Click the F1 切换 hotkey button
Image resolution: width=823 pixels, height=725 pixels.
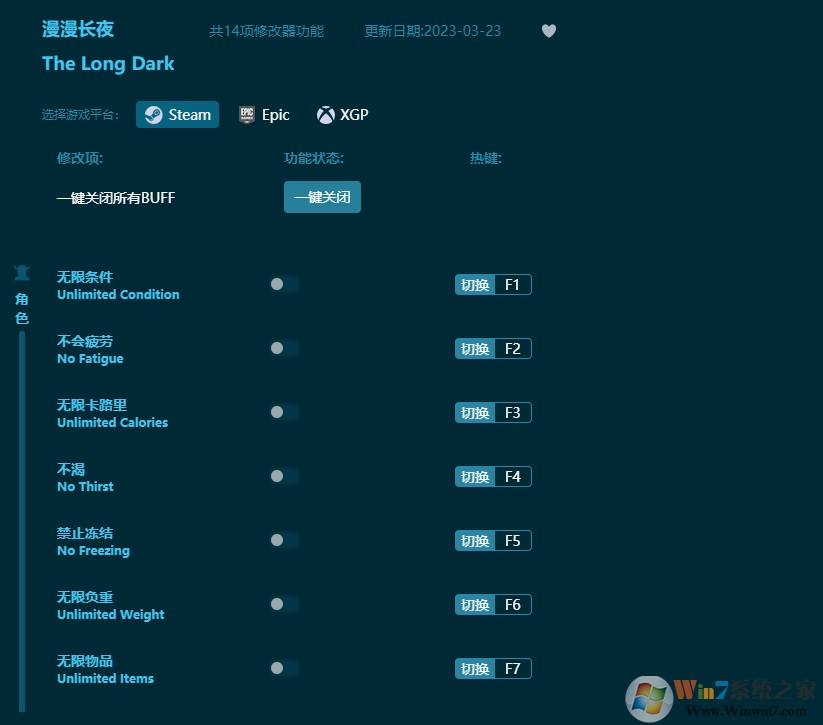(x=493, y=284)
